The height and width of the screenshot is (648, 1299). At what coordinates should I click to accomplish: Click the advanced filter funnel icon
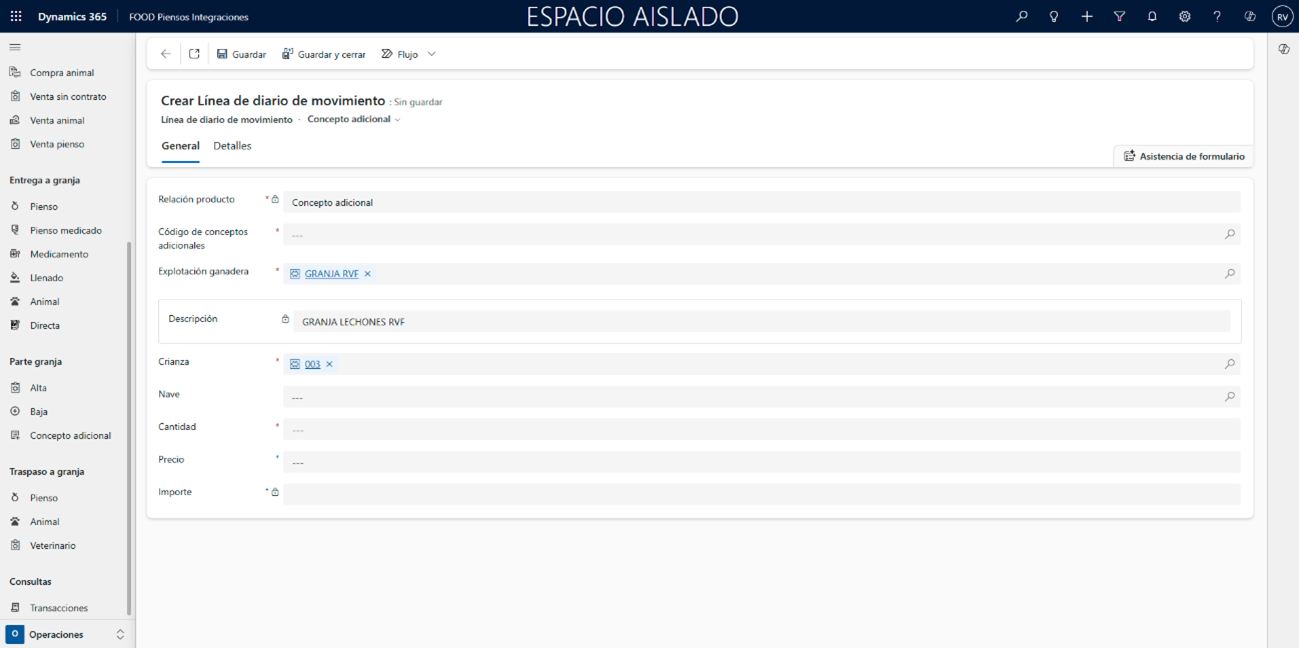click(1119, 17)
